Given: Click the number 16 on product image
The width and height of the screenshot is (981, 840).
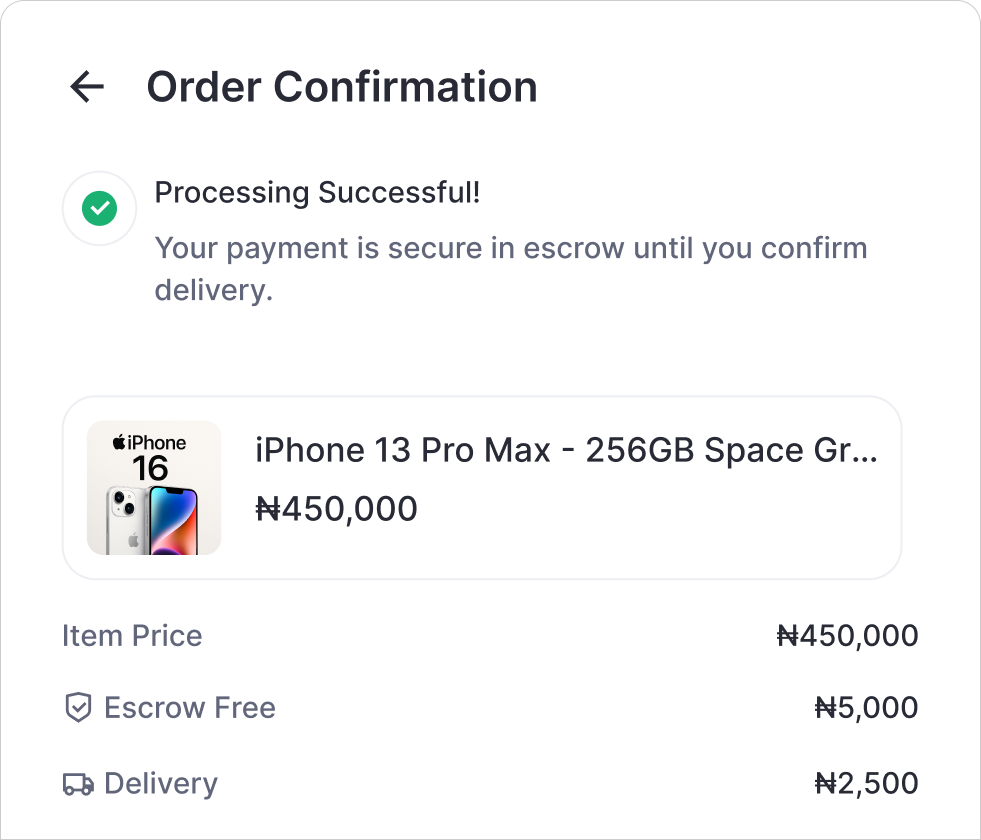Looking at the screenshot, I should click(x=151, y=468).
